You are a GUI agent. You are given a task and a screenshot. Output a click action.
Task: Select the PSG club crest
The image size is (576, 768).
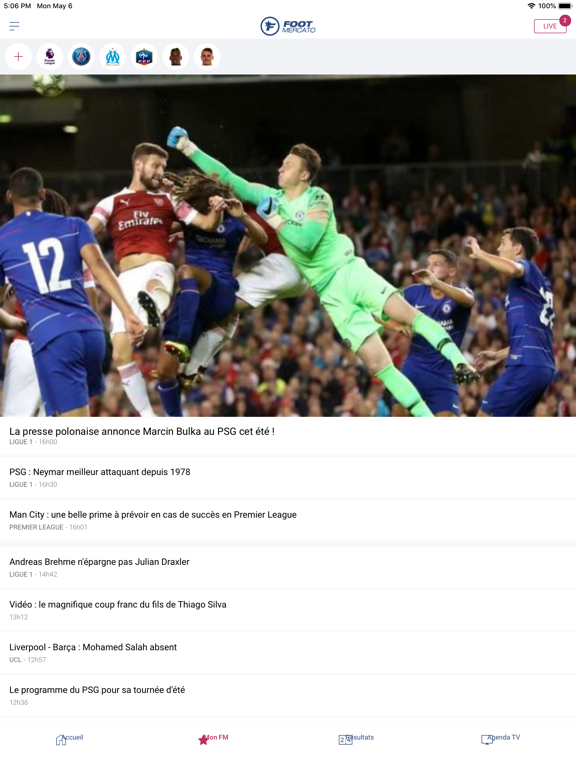tap(81, 57)
